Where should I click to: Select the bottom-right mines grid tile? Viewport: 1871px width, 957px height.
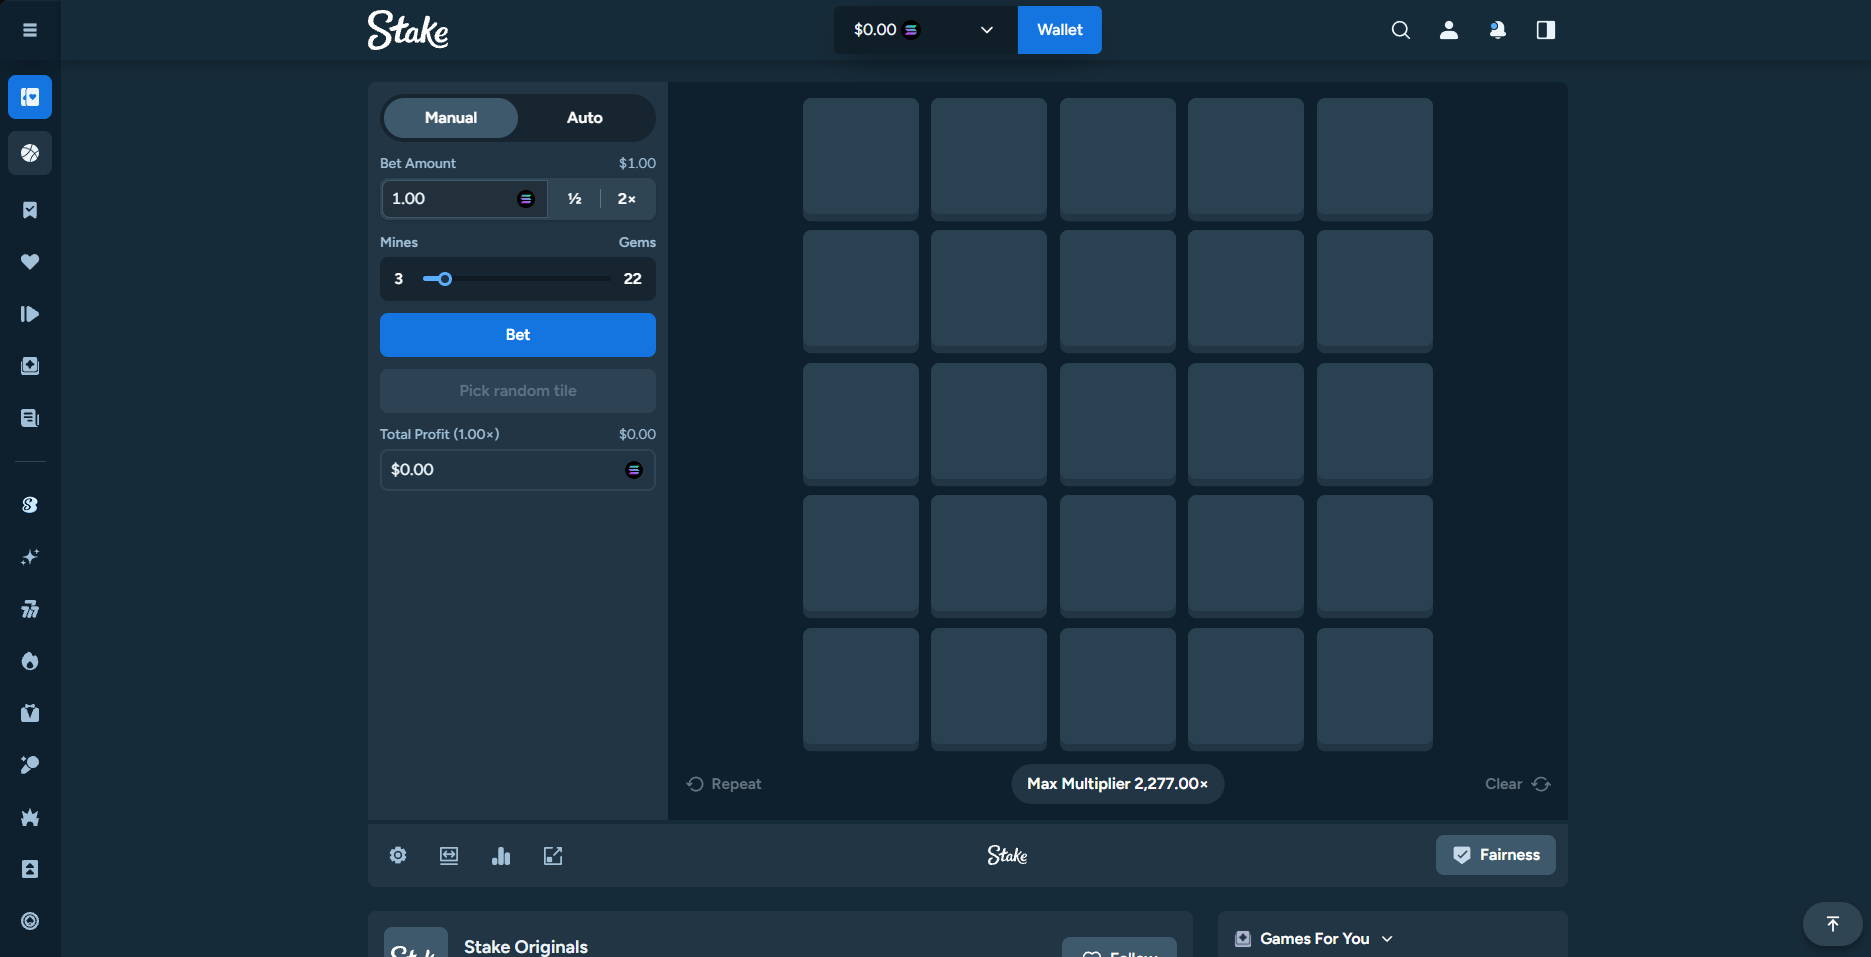point(1375,689)
